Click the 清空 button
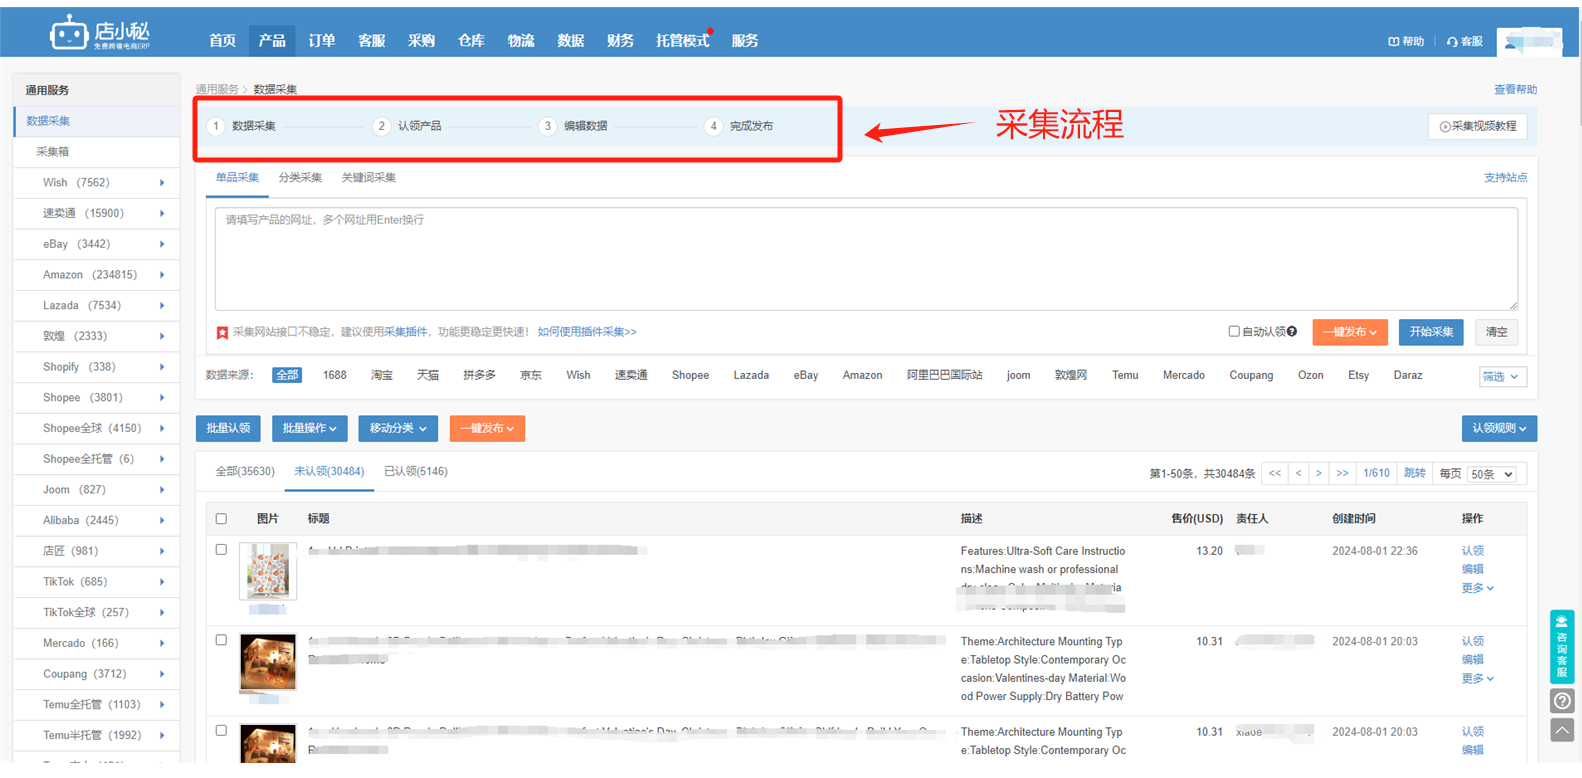This screenshot has height=778, width=1582. click(1497, 332)
